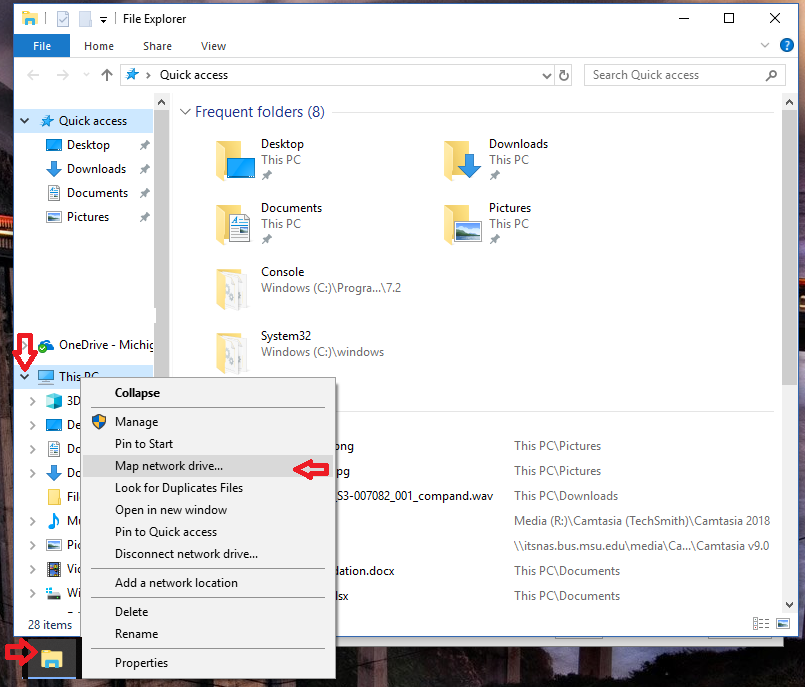This screenshot has height=687, width=805.
Task: Switch to large thumbnails view in status bar
Action: coord(781,623)
